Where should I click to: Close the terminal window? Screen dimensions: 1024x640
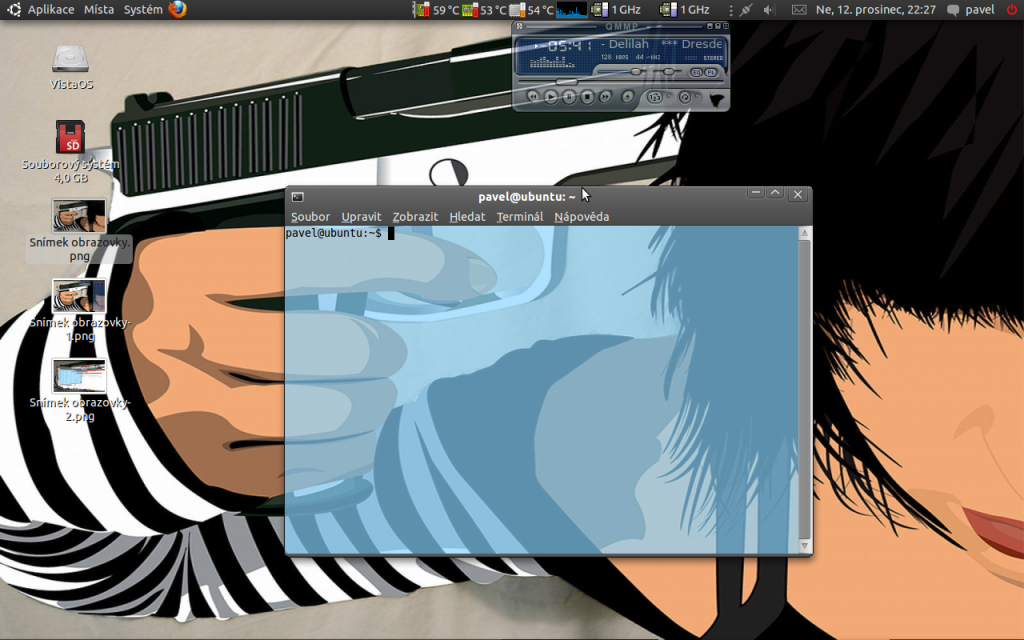(x=797, y=194)
